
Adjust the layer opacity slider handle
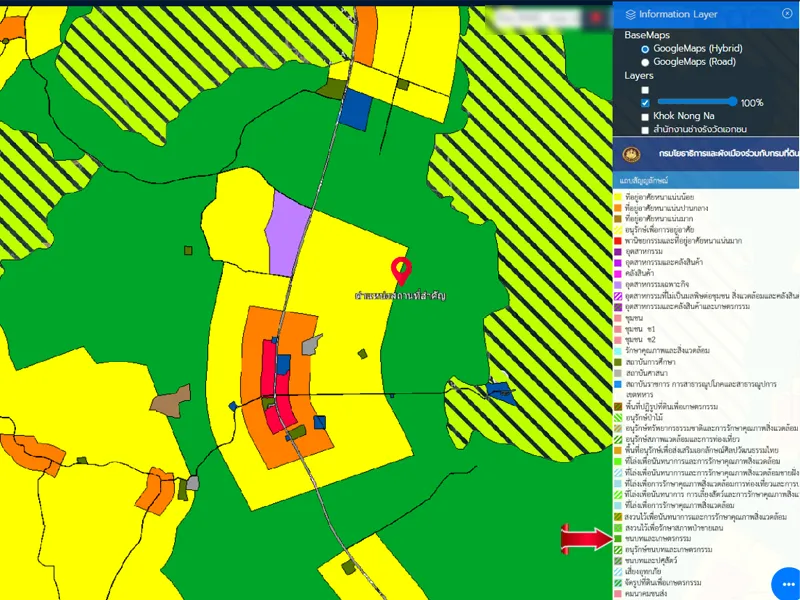pyautogui.click(x=734, y=102)
